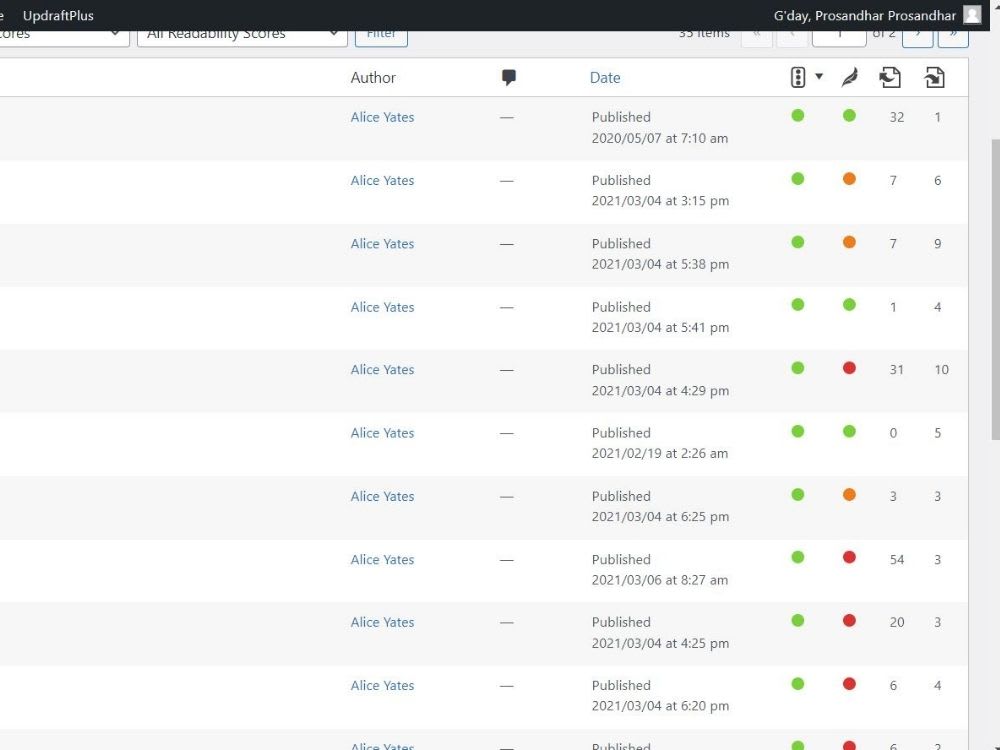This screenshot has width=1000, height=750.
Task: Click outgoing links count 32
Action: (897, 117)
